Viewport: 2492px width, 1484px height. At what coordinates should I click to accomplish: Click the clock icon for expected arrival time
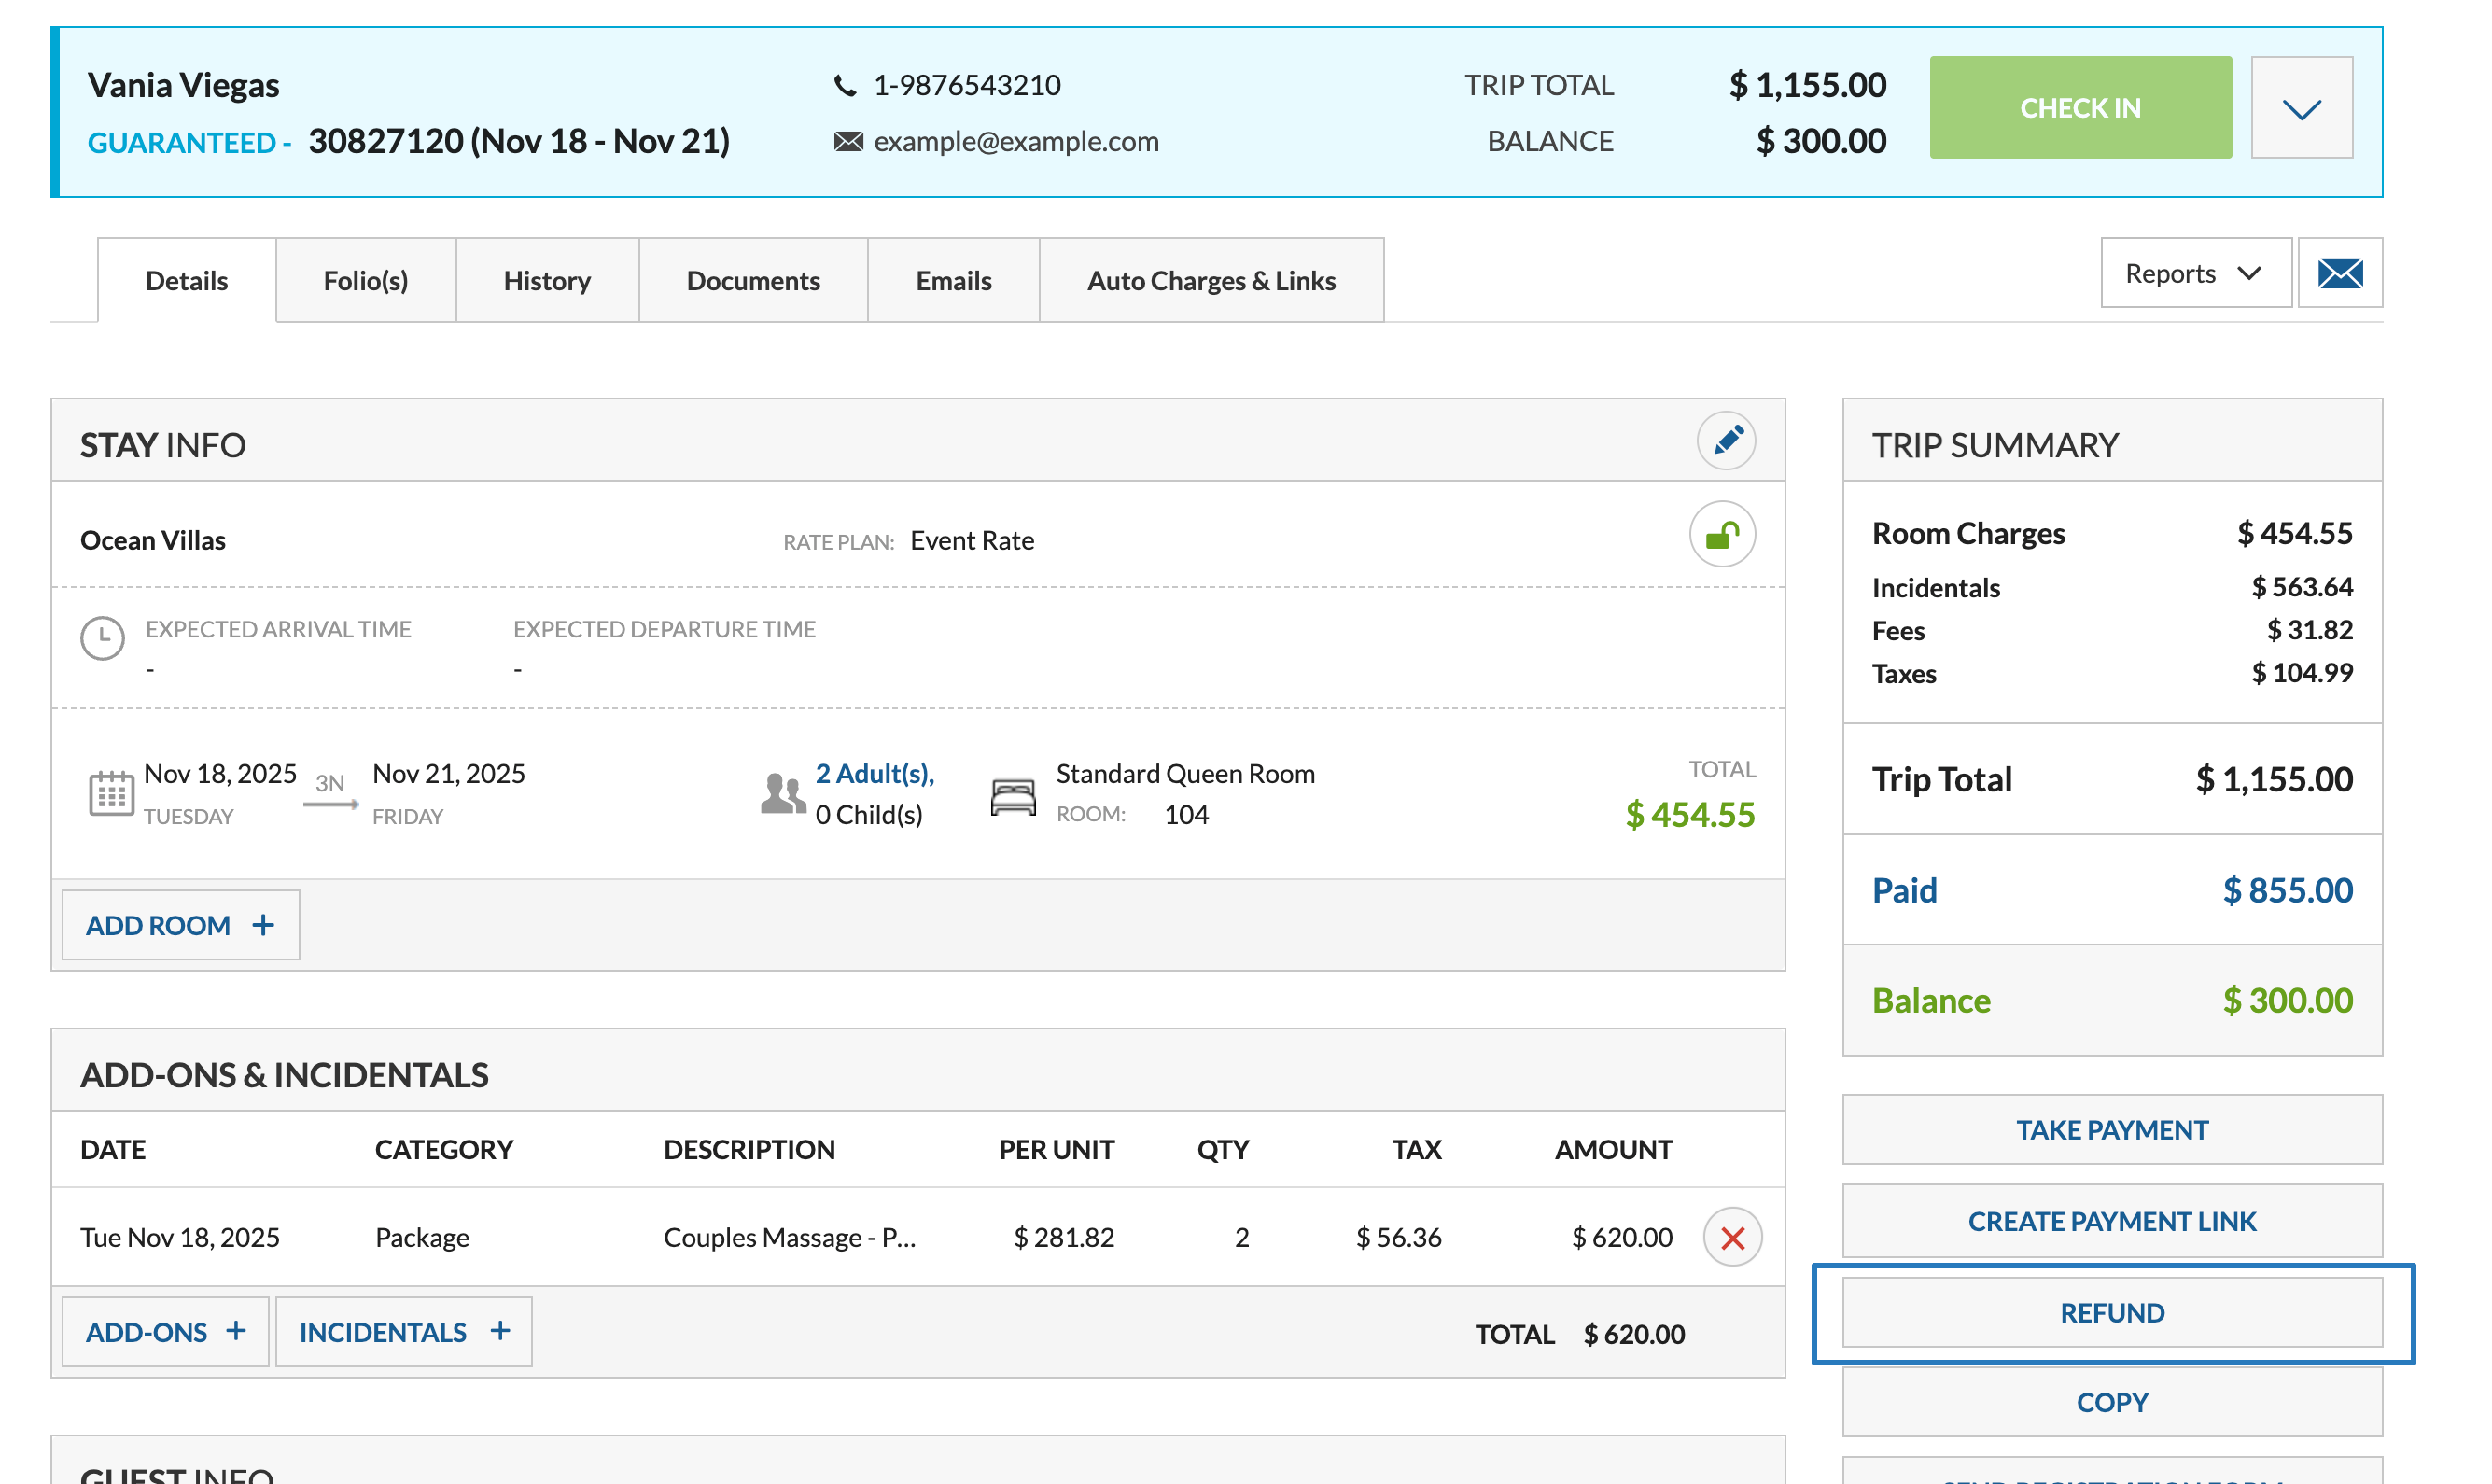(102, 638)
